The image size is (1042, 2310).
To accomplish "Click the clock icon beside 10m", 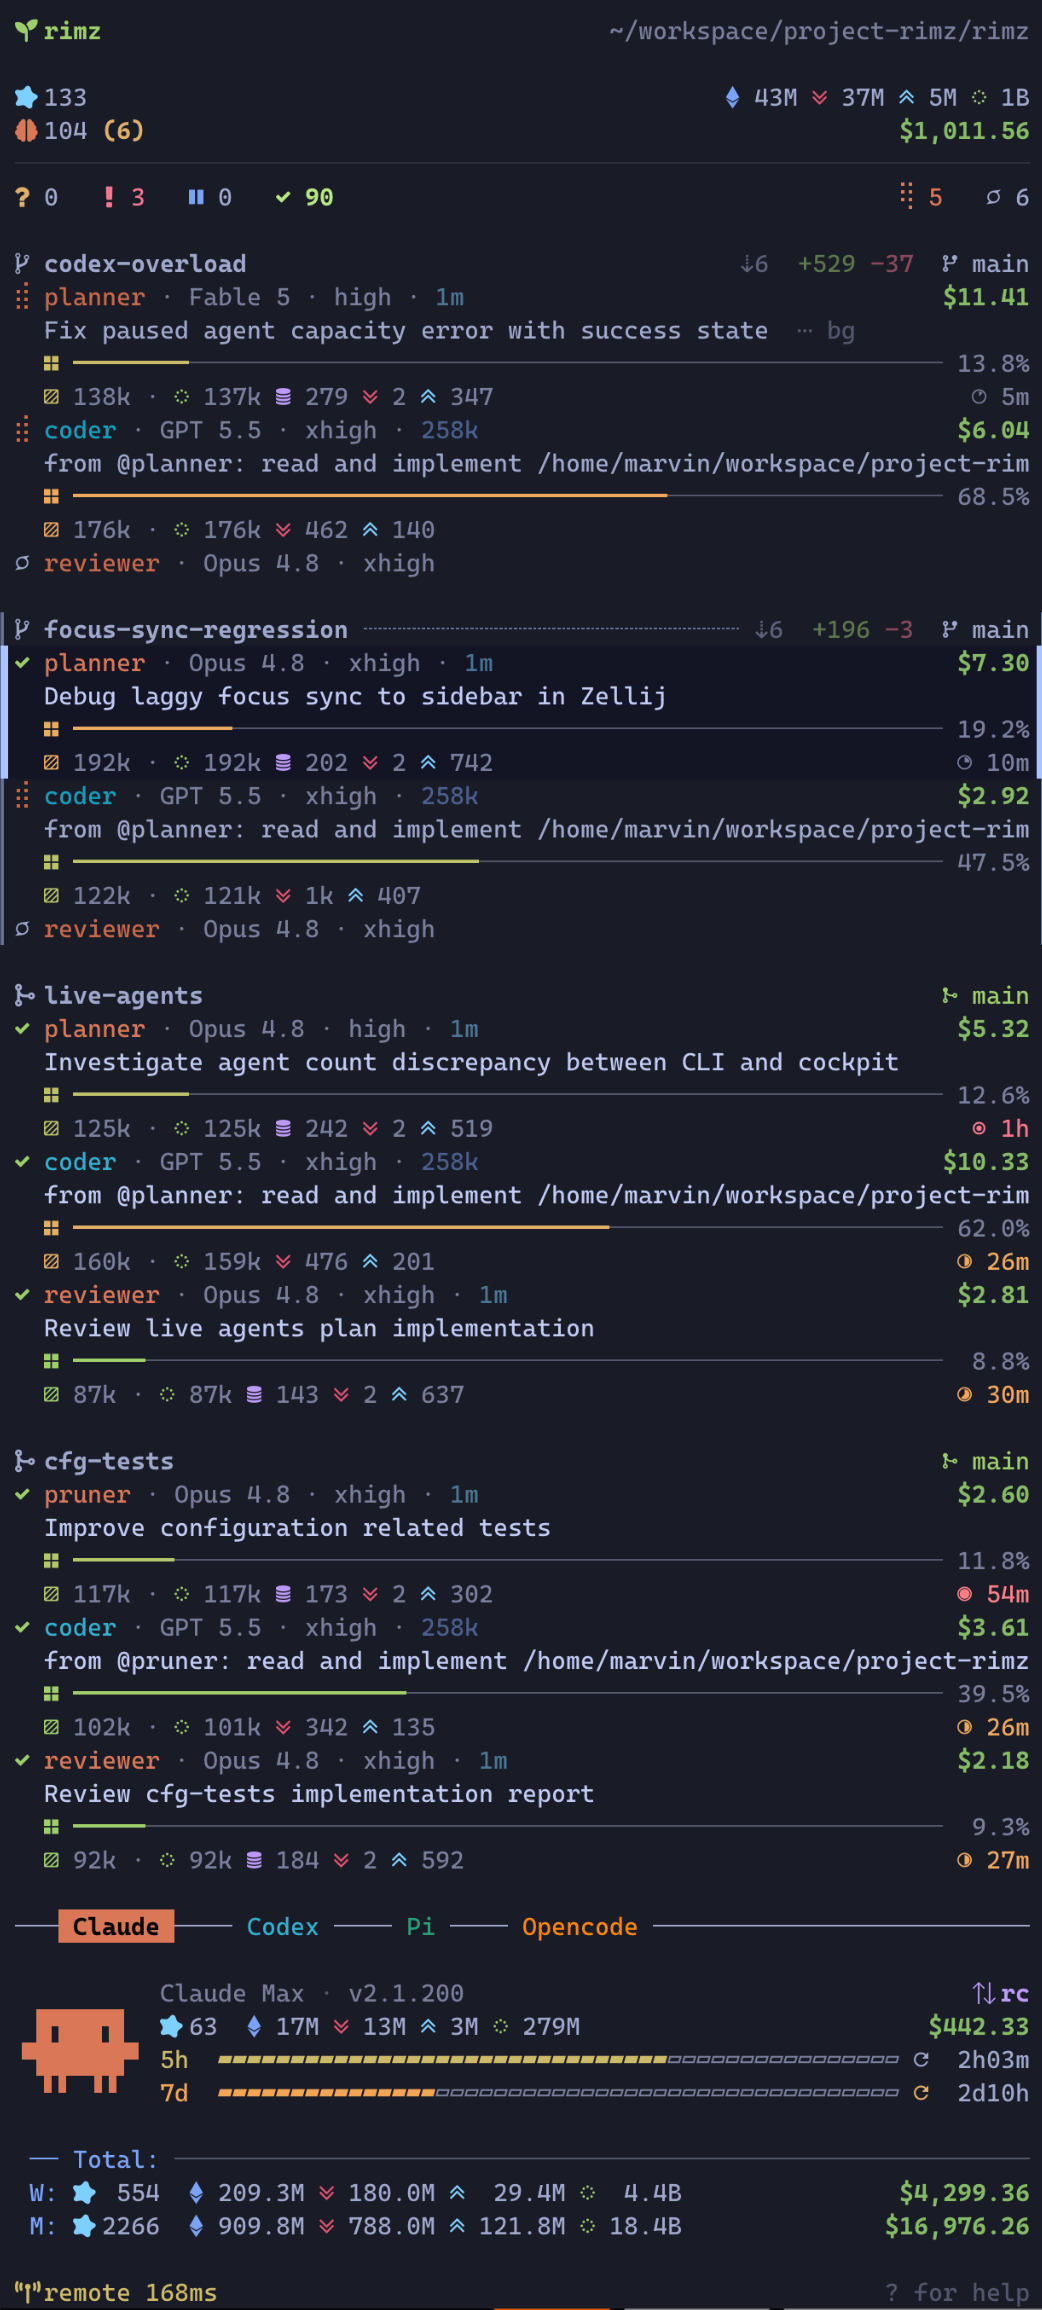I will point(964,763).
